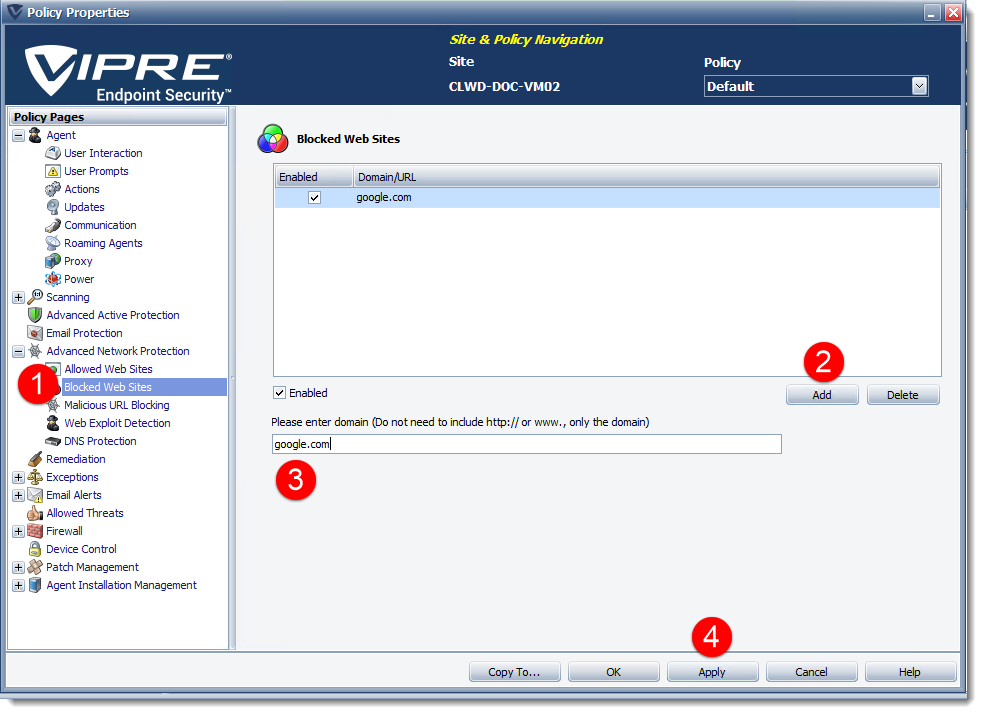The height and width of the screenshot is (714, 982).
Task: Expand the Agent Installation Management node
Action: point(18,586)
